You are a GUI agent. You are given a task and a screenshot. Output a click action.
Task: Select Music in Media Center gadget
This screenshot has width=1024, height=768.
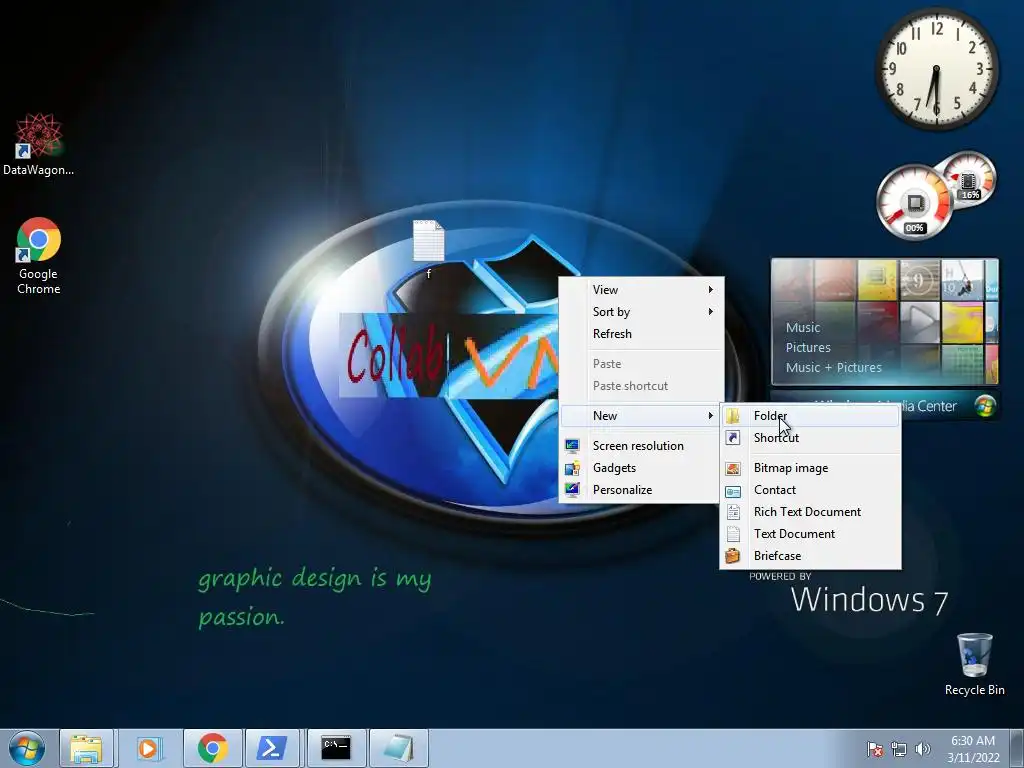(x=803, y=327)
